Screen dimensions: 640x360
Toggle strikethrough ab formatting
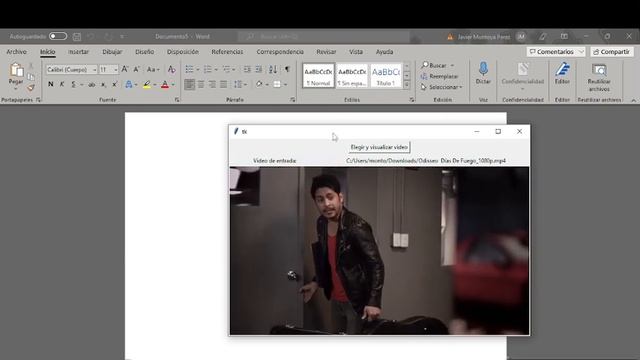(x=91, y=84)
